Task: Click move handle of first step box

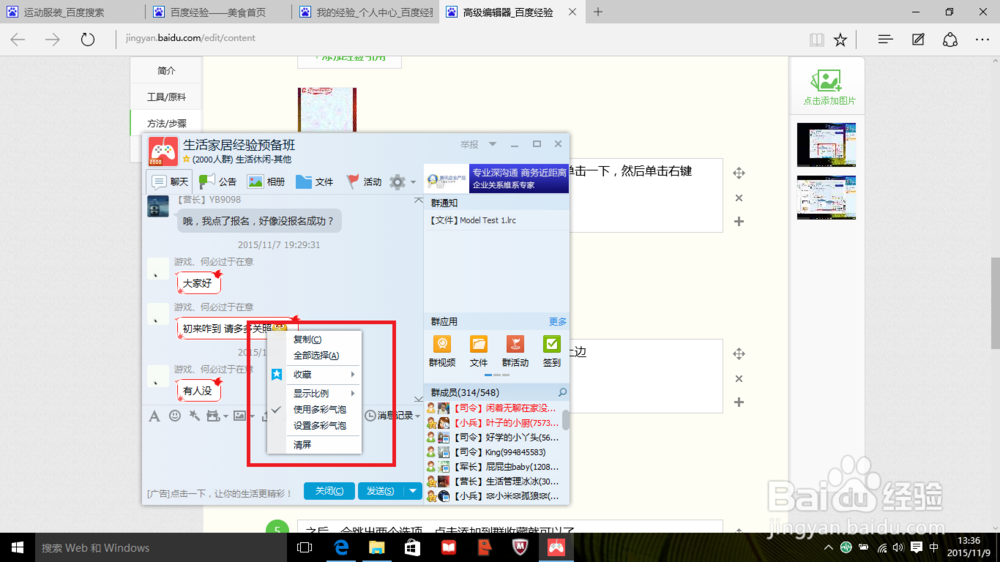Action: (739, 173)
